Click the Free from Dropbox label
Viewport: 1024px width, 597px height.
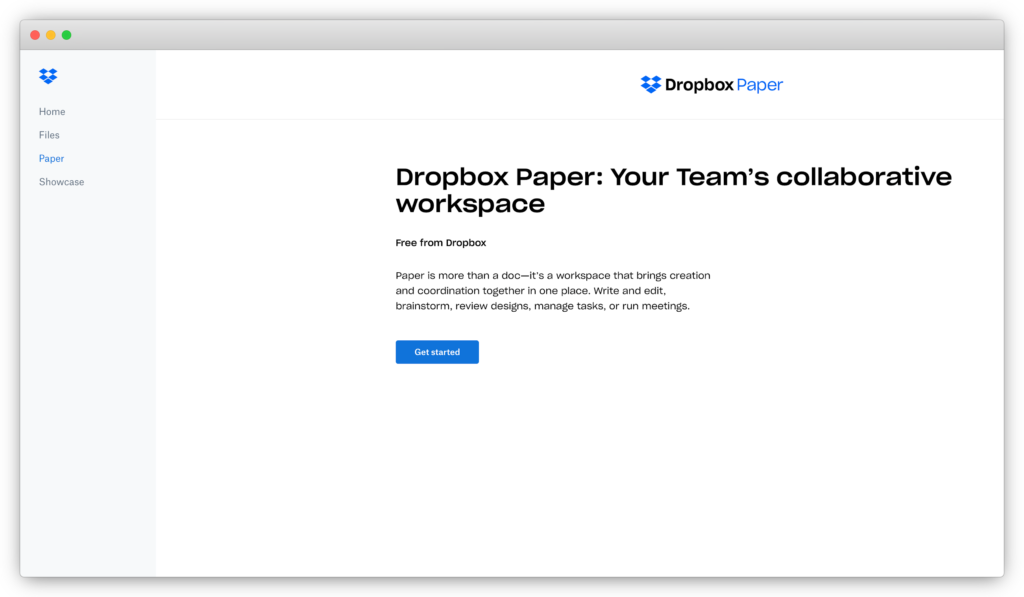[440, 242]
